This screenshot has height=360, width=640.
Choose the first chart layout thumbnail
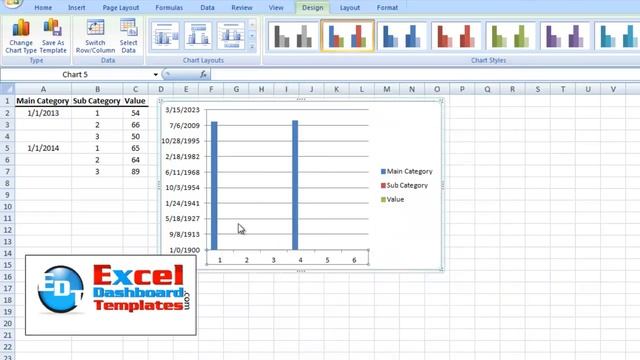click(x=165, y=36)
